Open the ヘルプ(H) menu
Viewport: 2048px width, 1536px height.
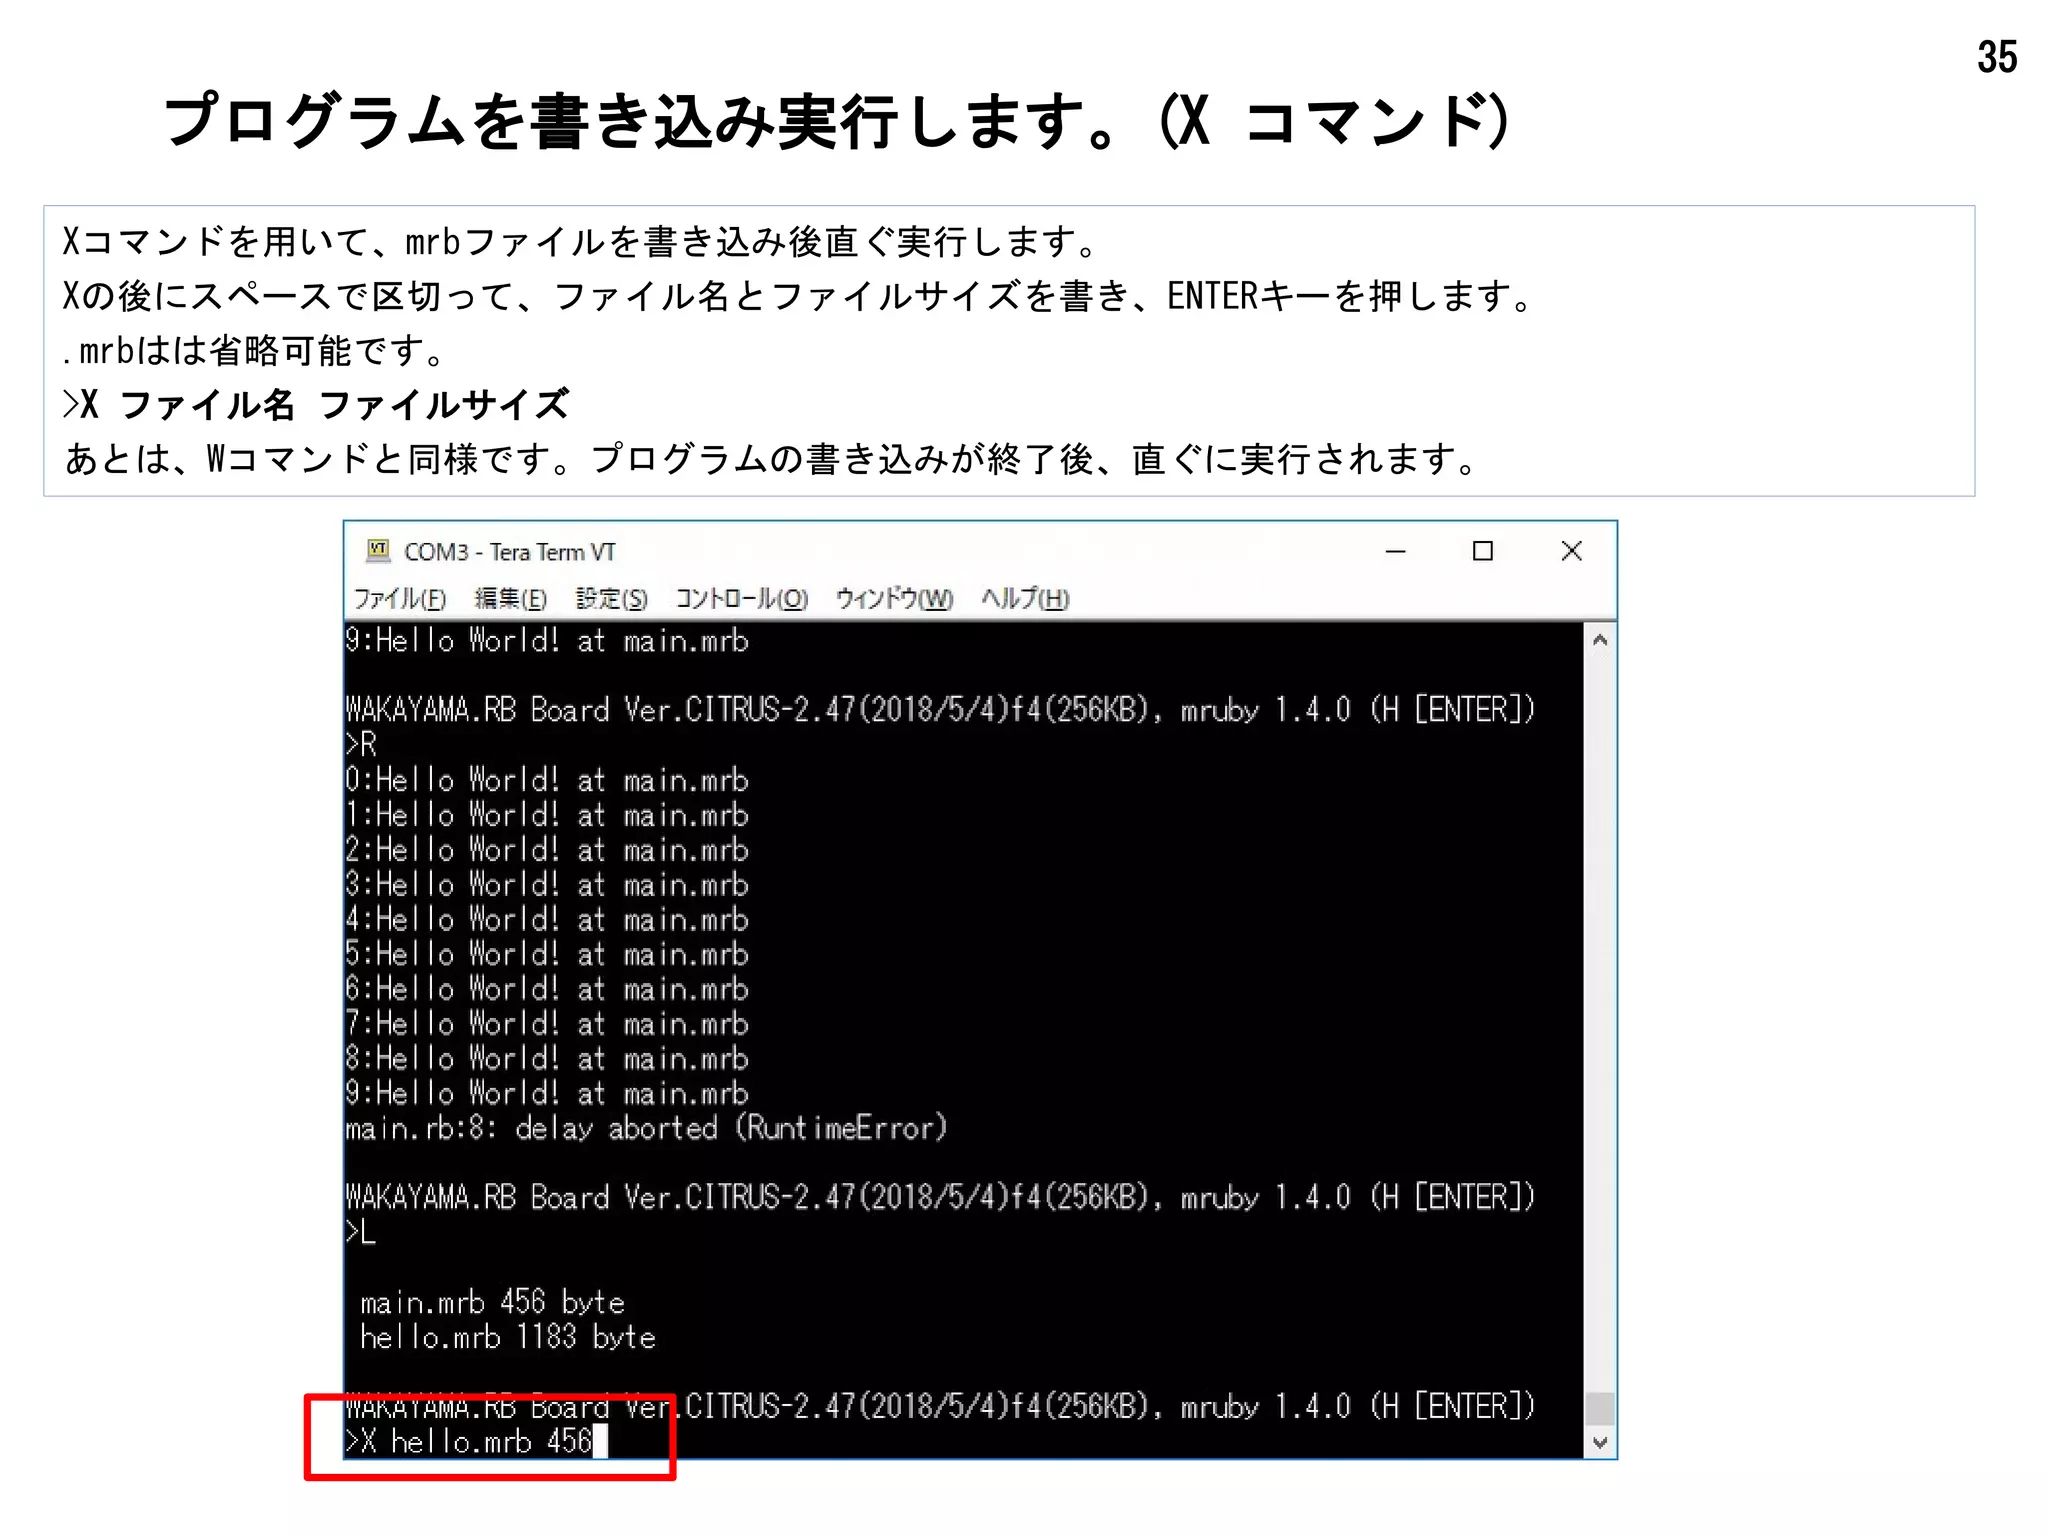coord(1025,599)
